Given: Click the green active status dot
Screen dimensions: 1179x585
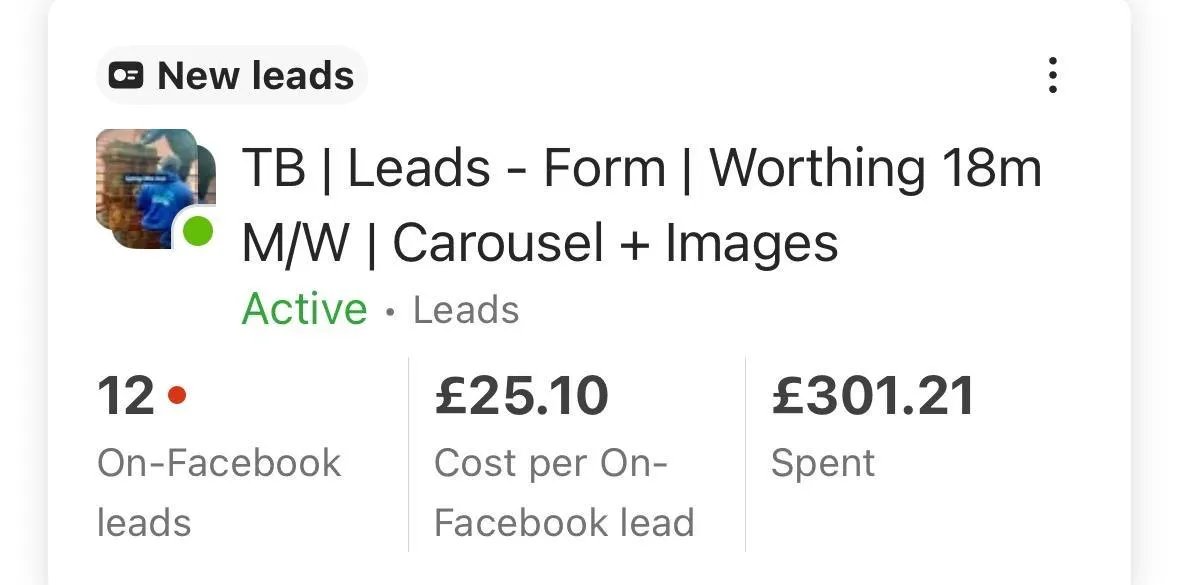Looking at the screenshot, I should tap(198, 230).
